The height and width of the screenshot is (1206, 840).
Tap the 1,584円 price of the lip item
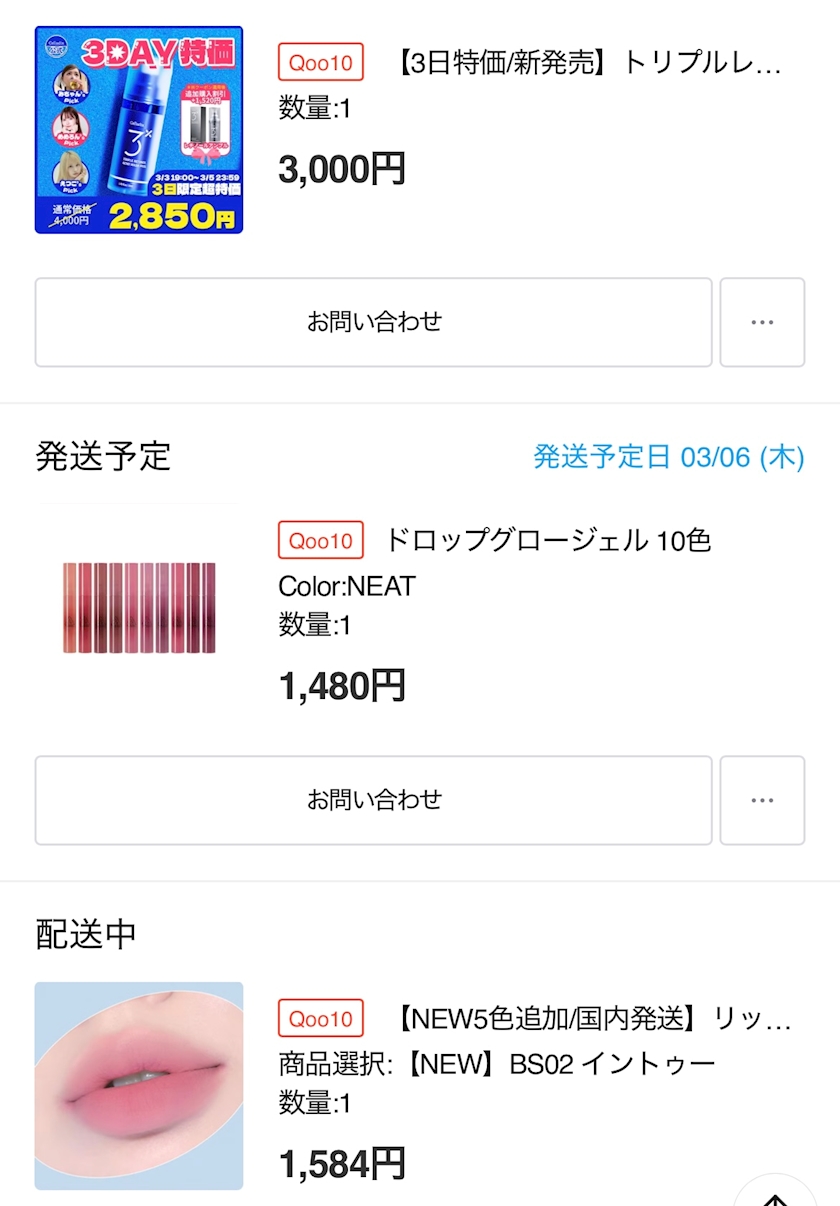(x=342, y=1163)
